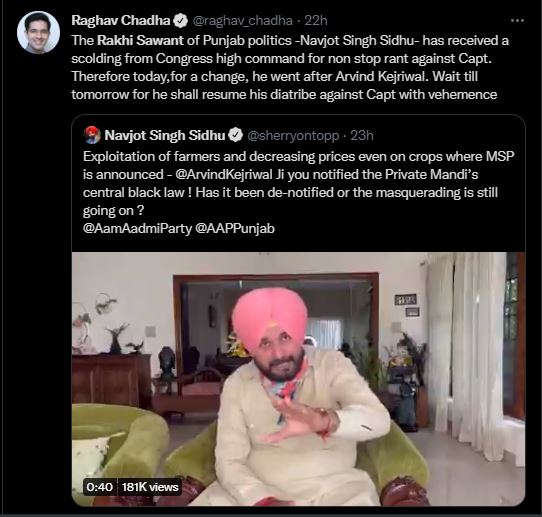Open the 22h tweet timestamp

pos(316,21)
